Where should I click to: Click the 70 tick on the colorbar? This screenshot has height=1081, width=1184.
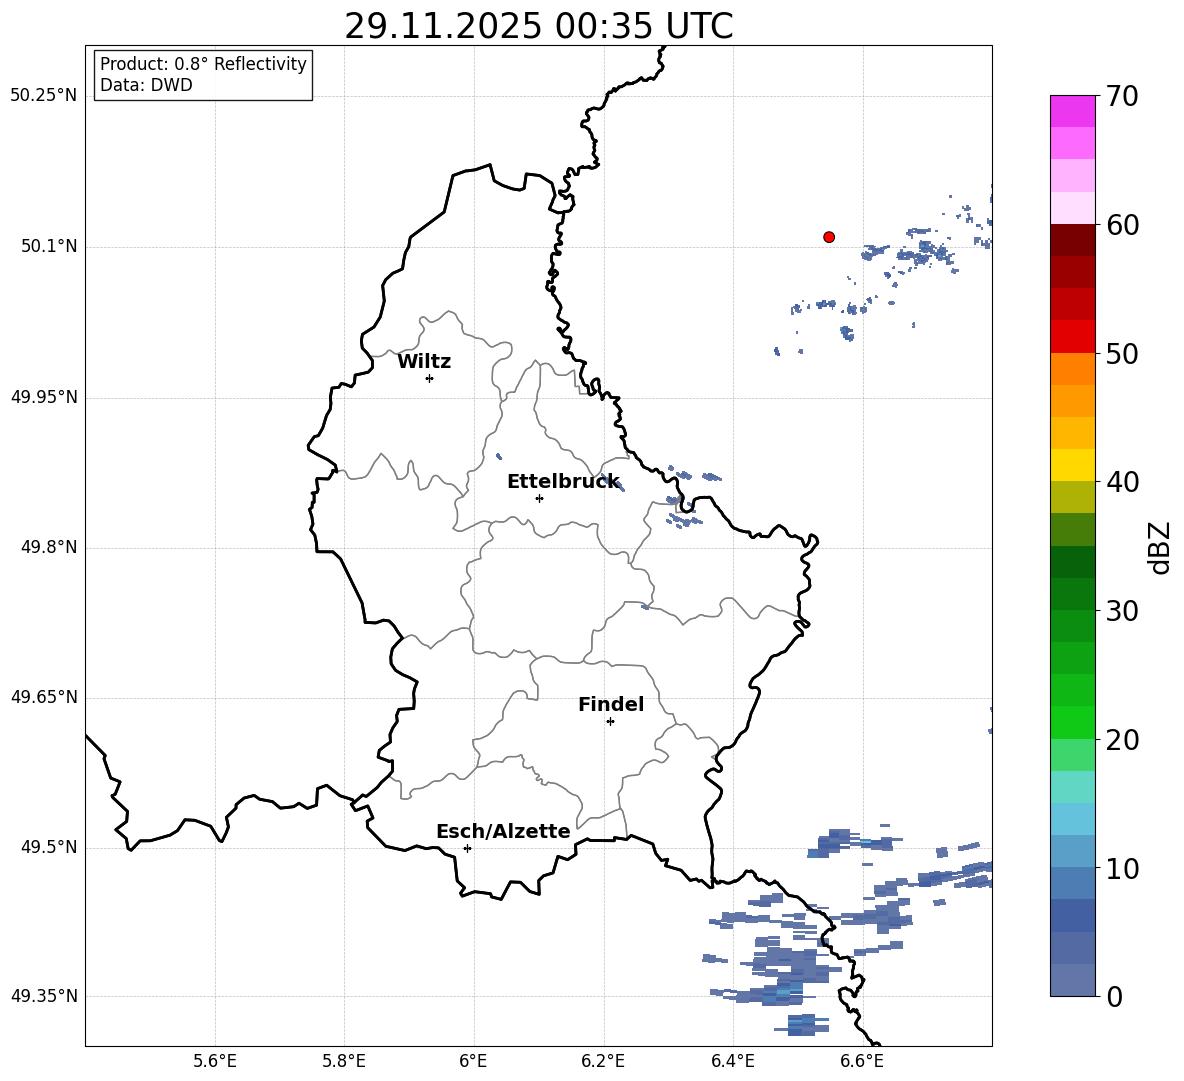tap(1122, 96)
